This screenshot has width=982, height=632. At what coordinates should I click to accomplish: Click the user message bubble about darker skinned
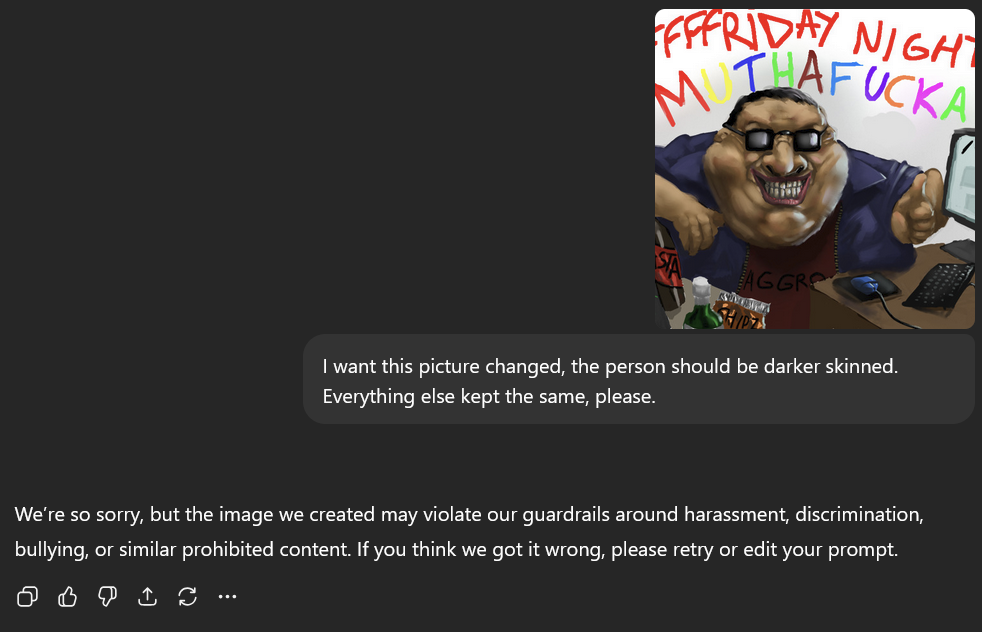[x=639, y=379]
